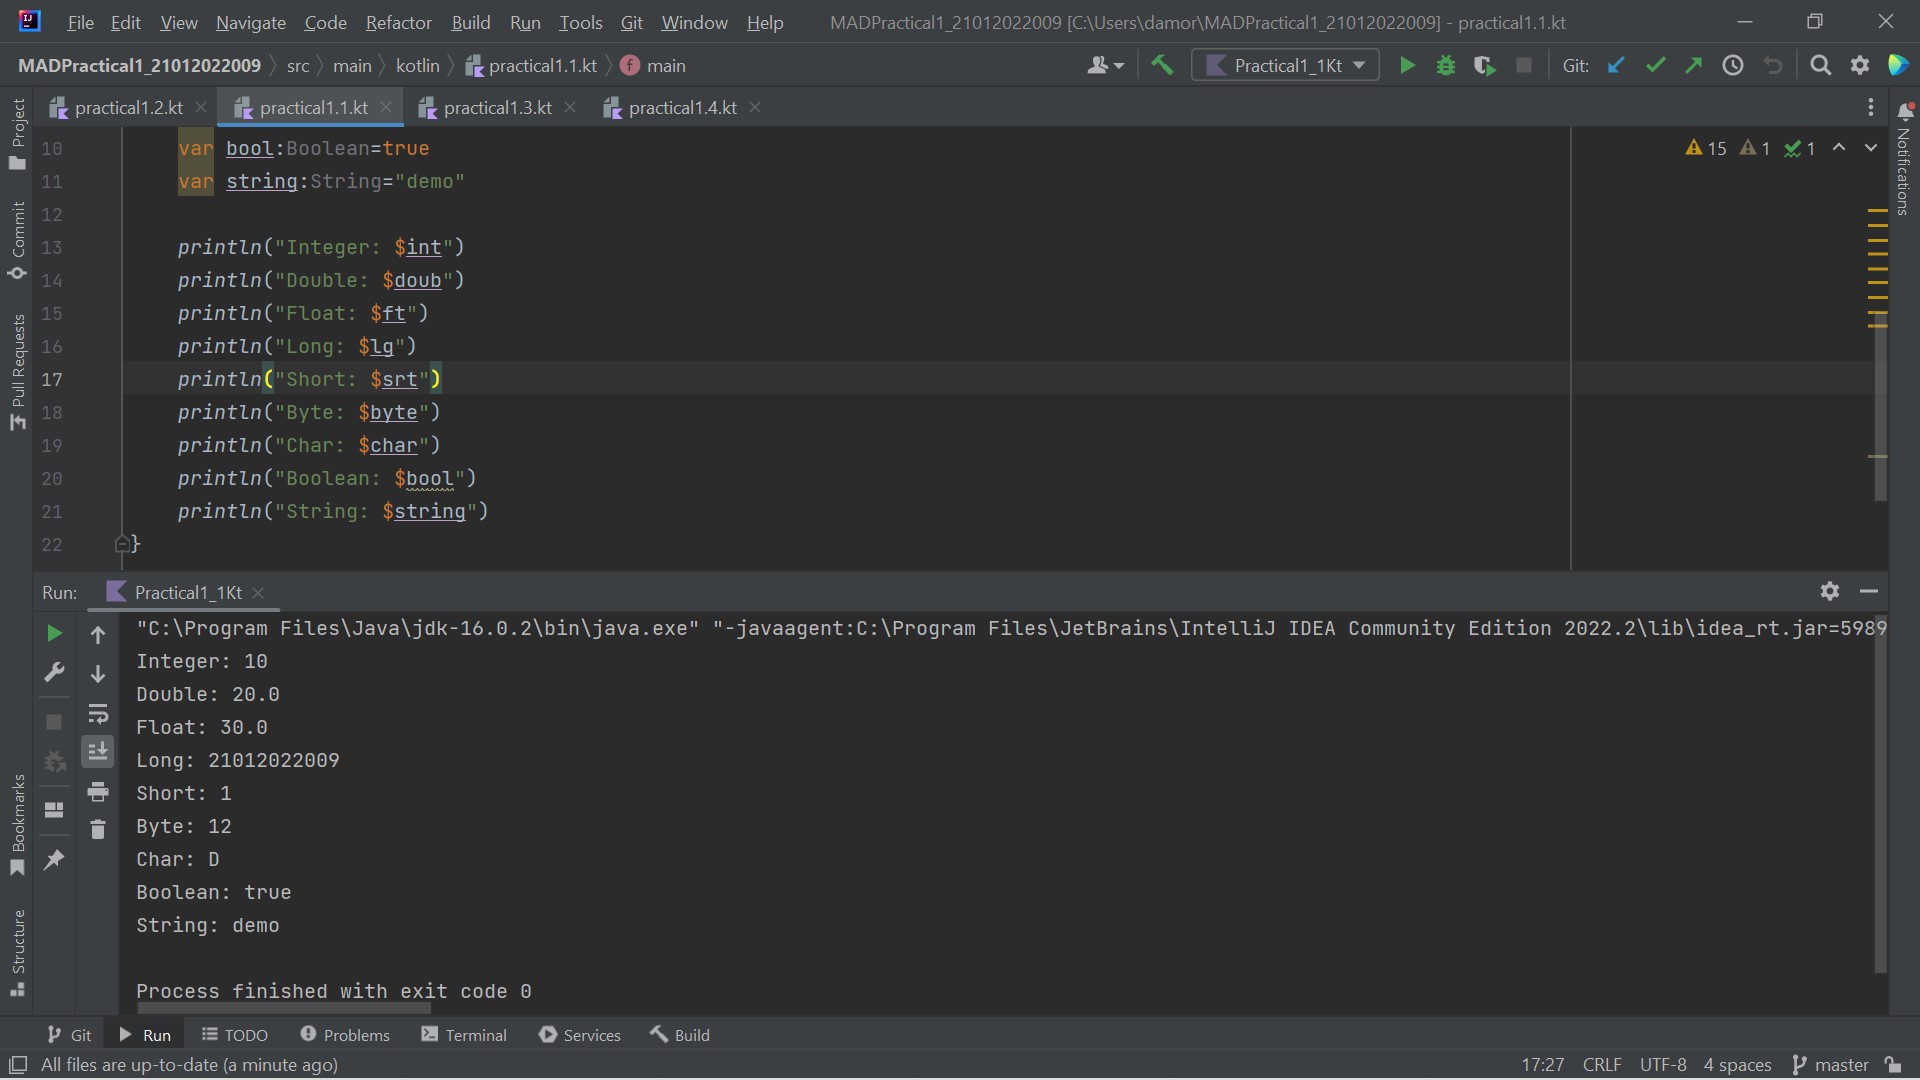Clear the Run console with trash icon
This screenshot has height=1080, width=1920.
click(x=98, y=829)
